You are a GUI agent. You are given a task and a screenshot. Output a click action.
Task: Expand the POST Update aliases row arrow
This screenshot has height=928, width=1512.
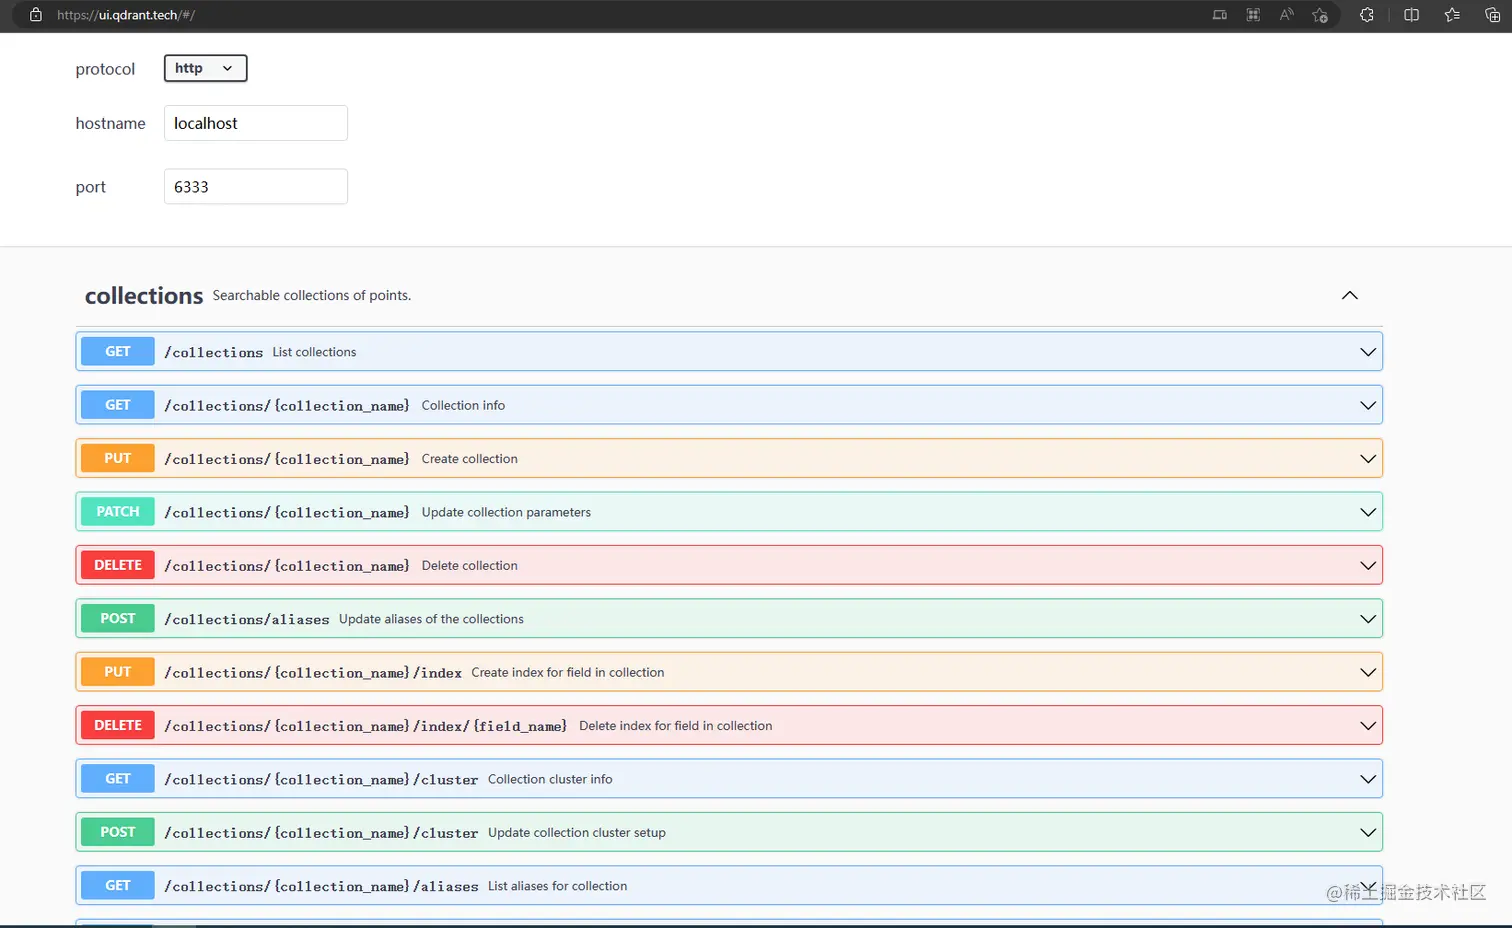pyautogui.click(x=1368, y=619)
